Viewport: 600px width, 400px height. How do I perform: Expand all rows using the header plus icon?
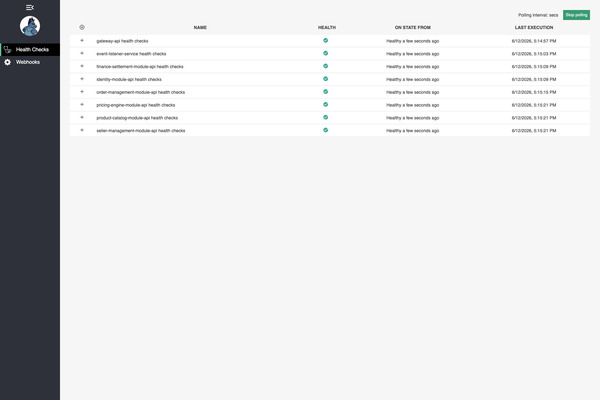tap(82, 27)
